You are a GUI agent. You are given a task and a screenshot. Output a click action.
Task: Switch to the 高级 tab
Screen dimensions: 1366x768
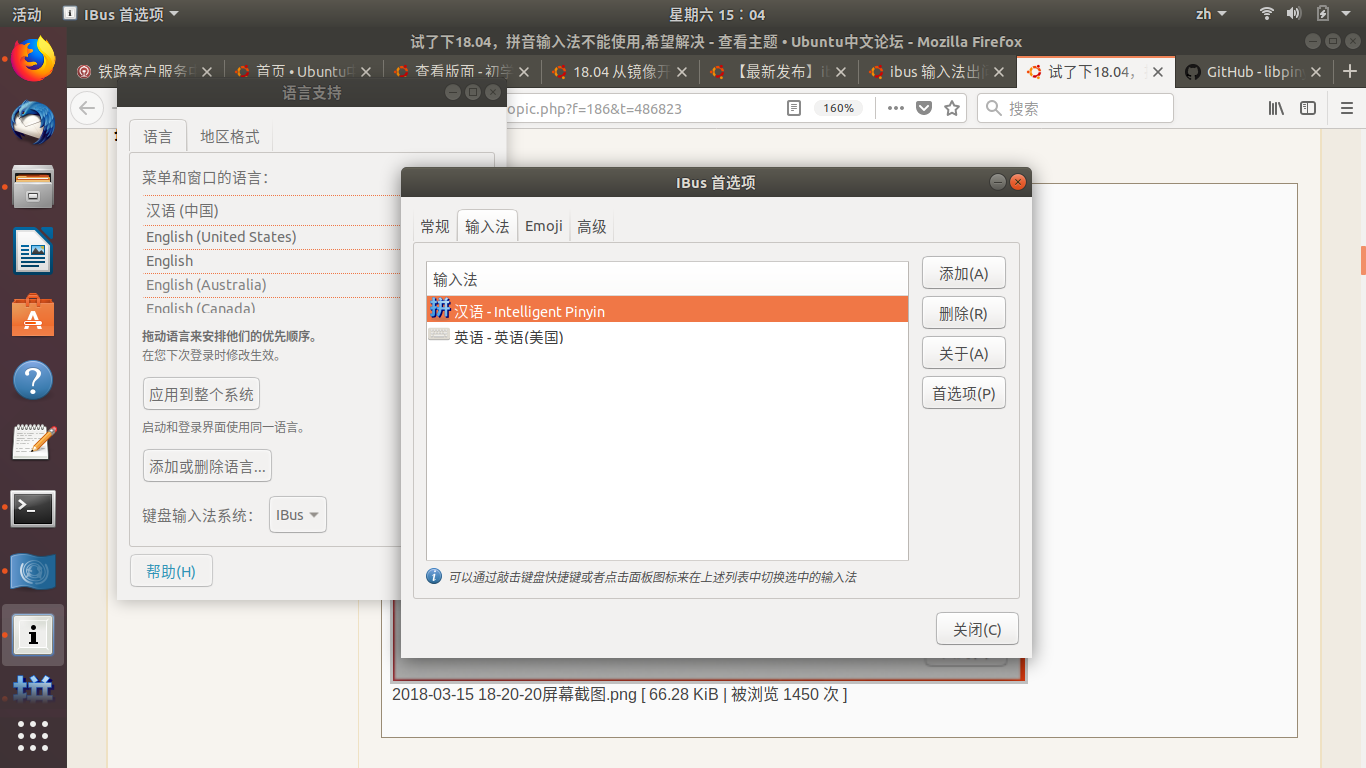[x=592, y=227]
